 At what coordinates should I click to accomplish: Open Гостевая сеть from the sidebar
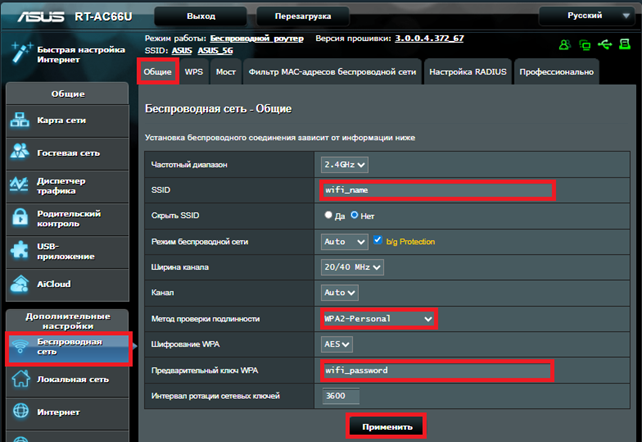[x=67, y=153]
